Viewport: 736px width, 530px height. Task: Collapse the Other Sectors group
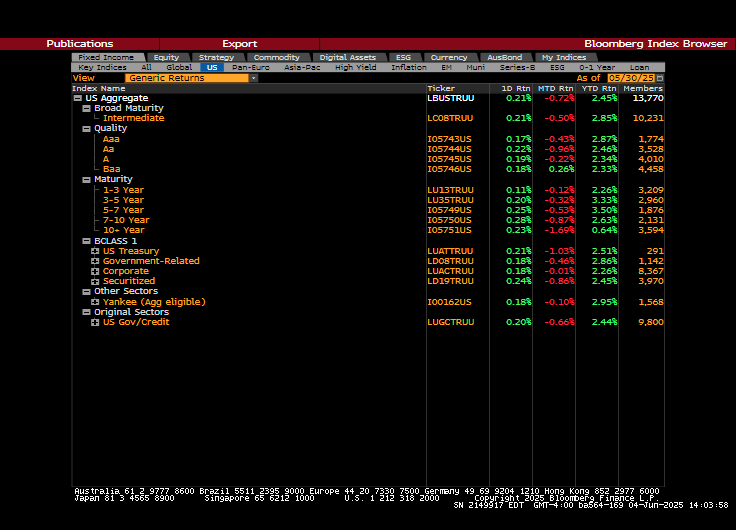coord(86,292)
